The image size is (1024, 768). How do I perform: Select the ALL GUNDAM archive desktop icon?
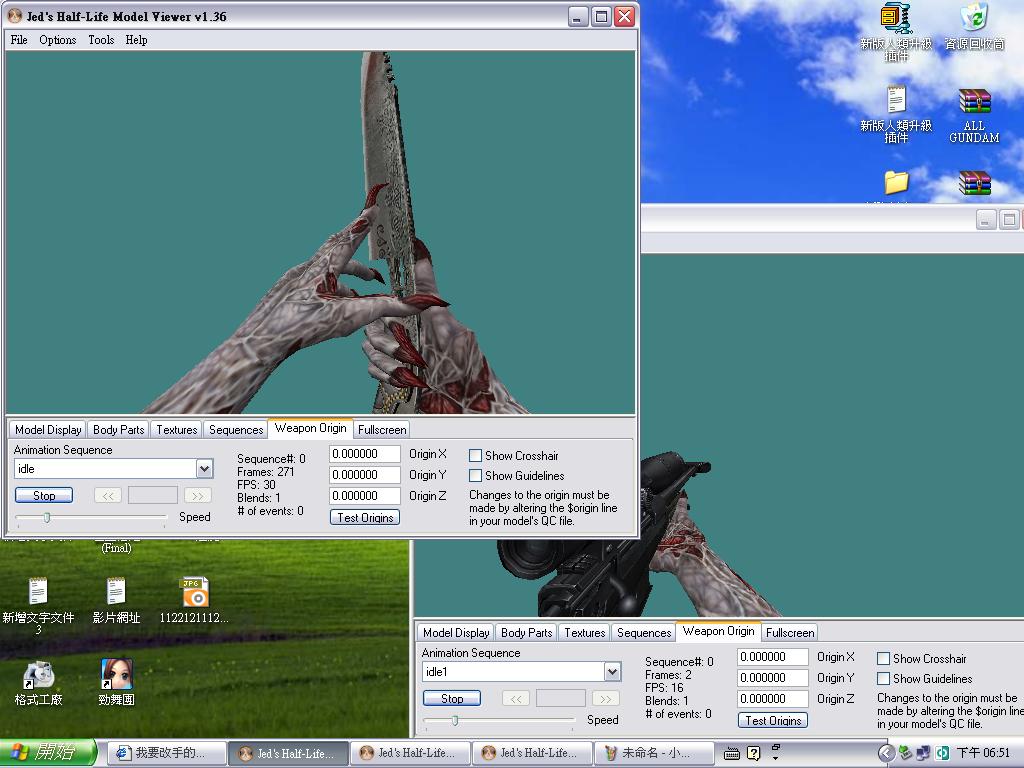pyautogui.click(x=974, y=101)
